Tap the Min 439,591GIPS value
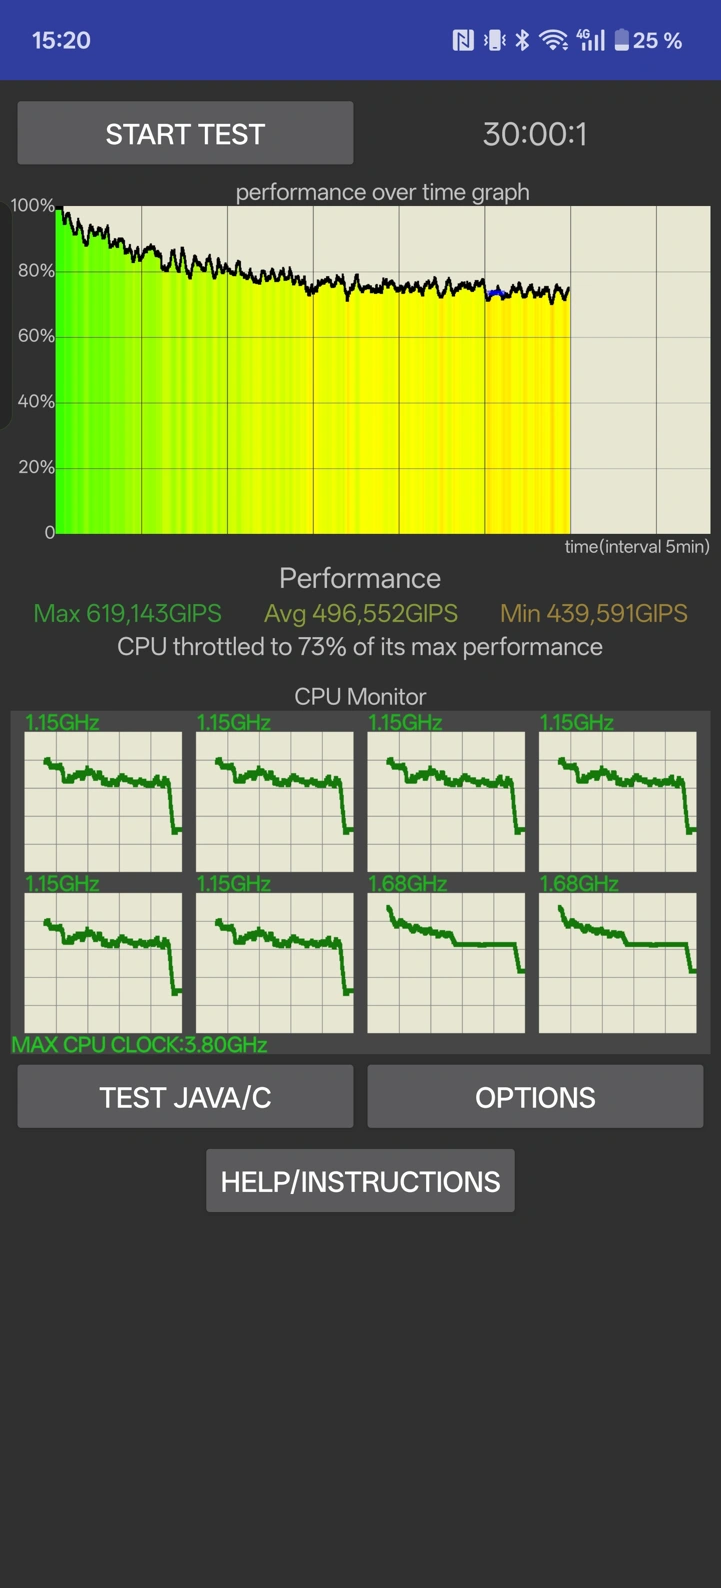Image resolution: width=721 pixels, height=1588 pixels. point(594,613)
